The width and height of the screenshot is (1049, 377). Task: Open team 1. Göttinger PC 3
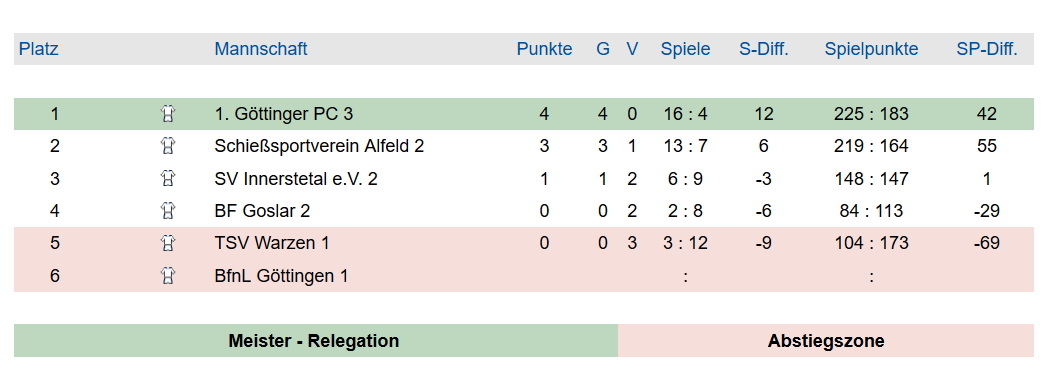(284, 114)
